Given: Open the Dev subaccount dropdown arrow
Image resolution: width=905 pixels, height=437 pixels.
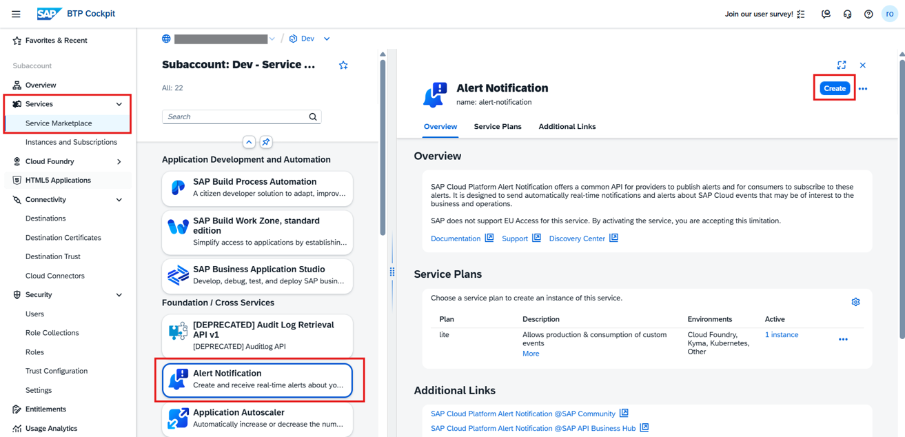Looking at the screenshot, I should point(327,39).
